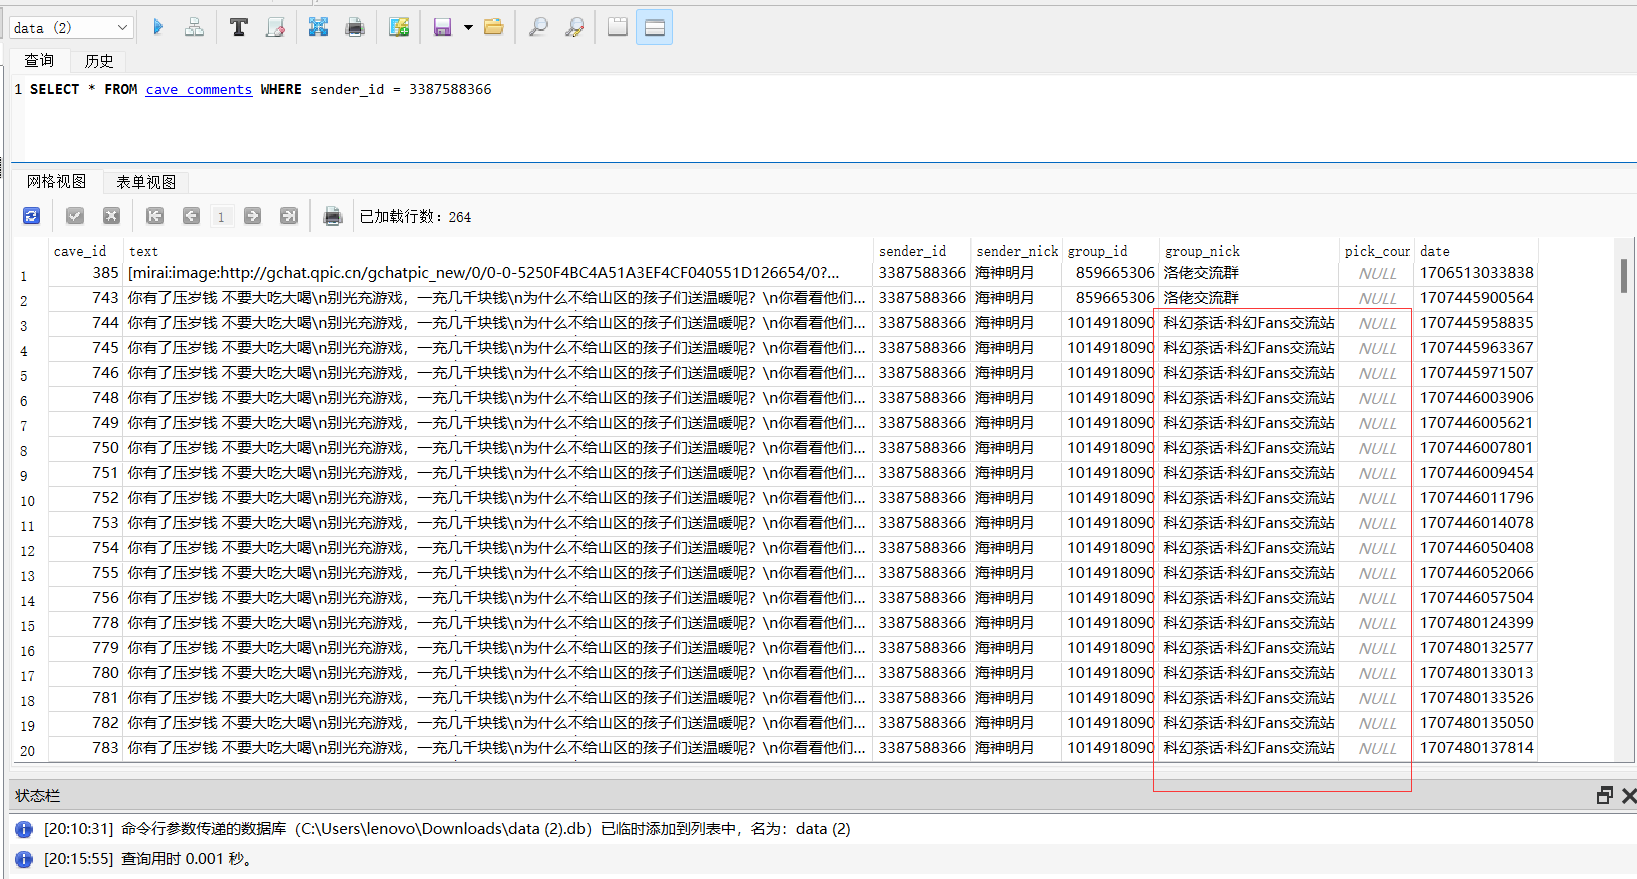The height and width of the screenshot is (879, 1637).
Task: Click the purple floppy save SQL icon
Action: click(442, 27)
